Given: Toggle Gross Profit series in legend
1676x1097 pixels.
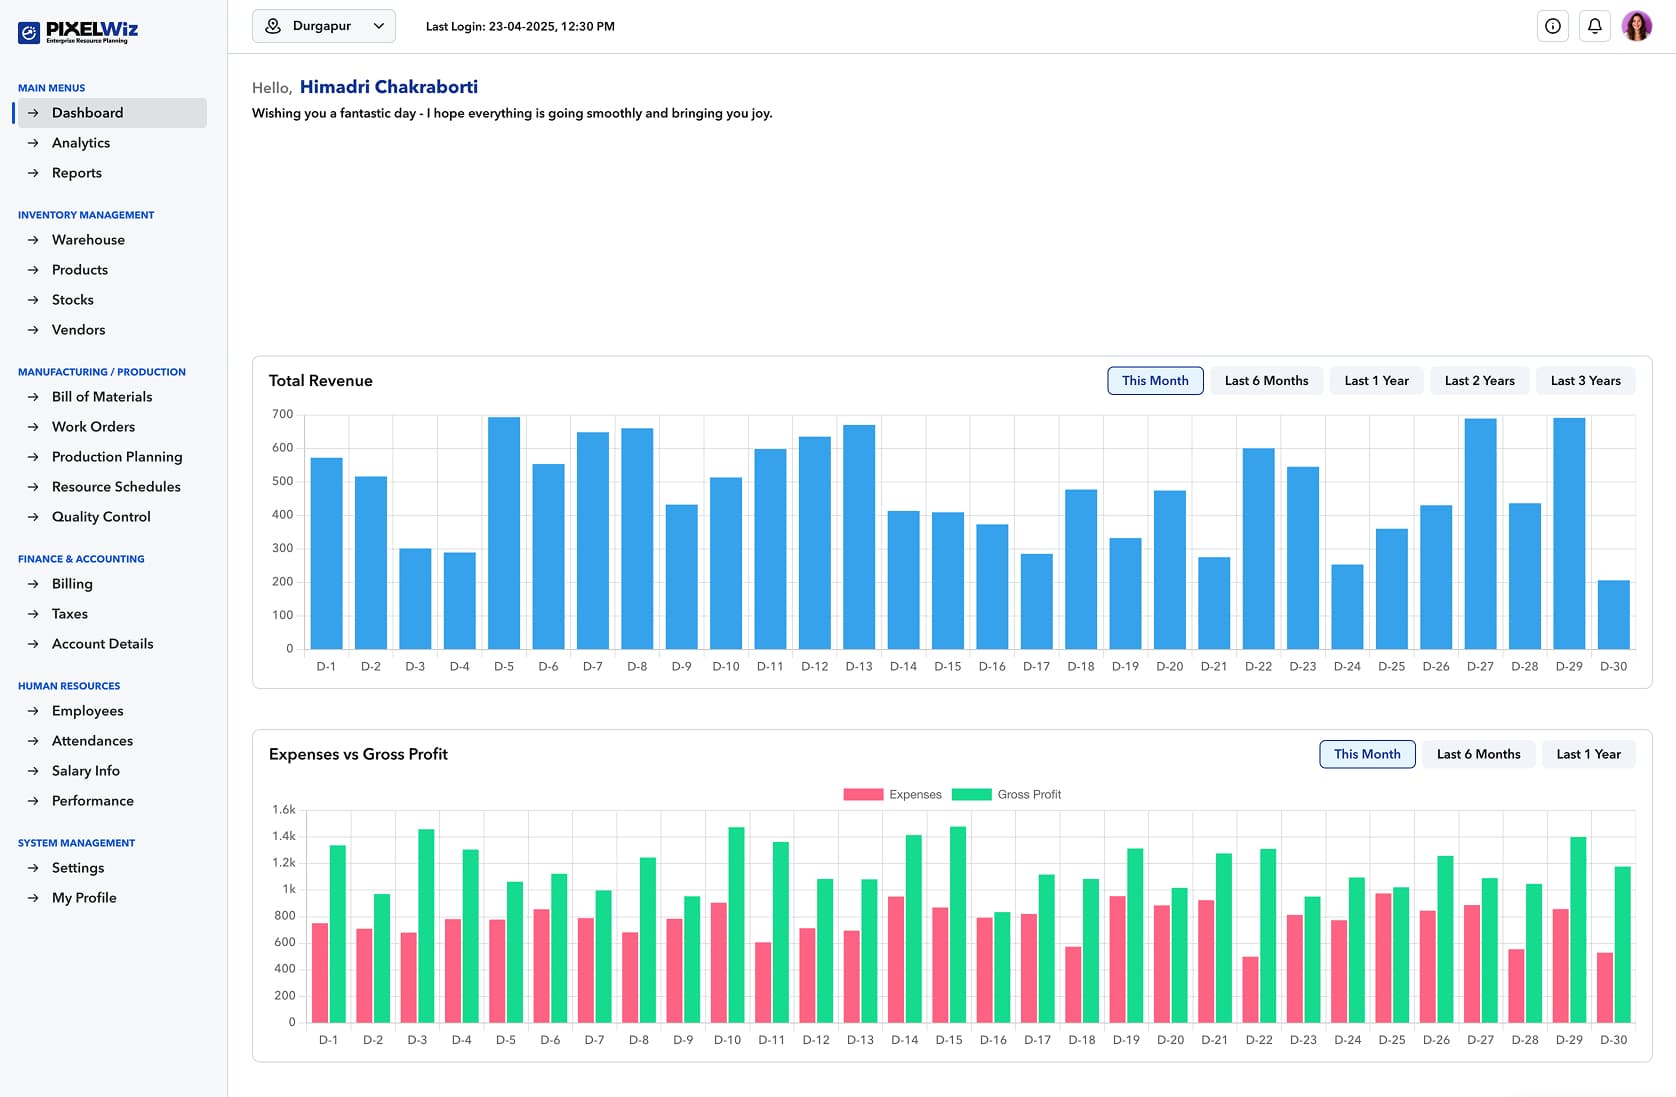Looking at the screenshot, I should point(1007,794).
